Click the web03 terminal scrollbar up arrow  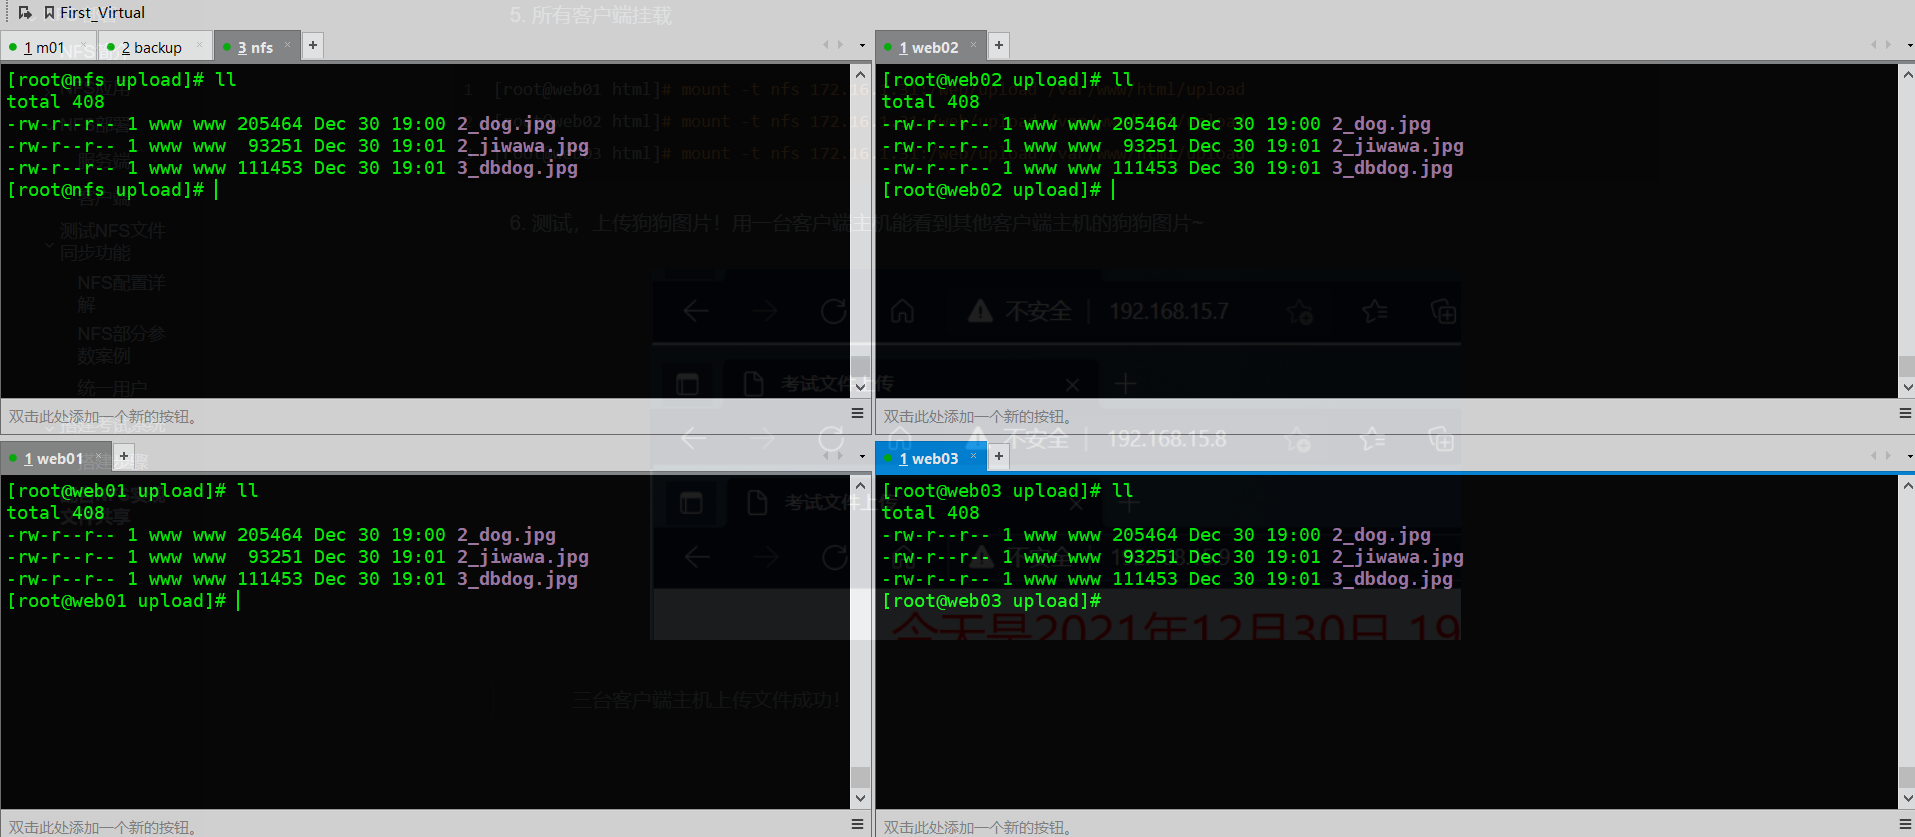(1907, 486)
